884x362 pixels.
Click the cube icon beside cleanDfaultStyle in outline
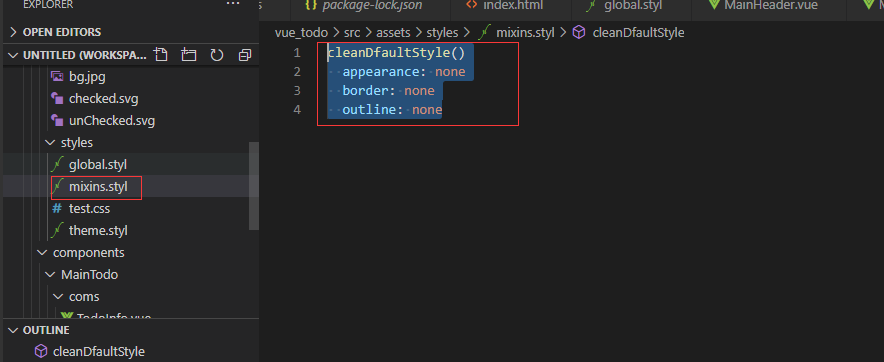[41, 351]
